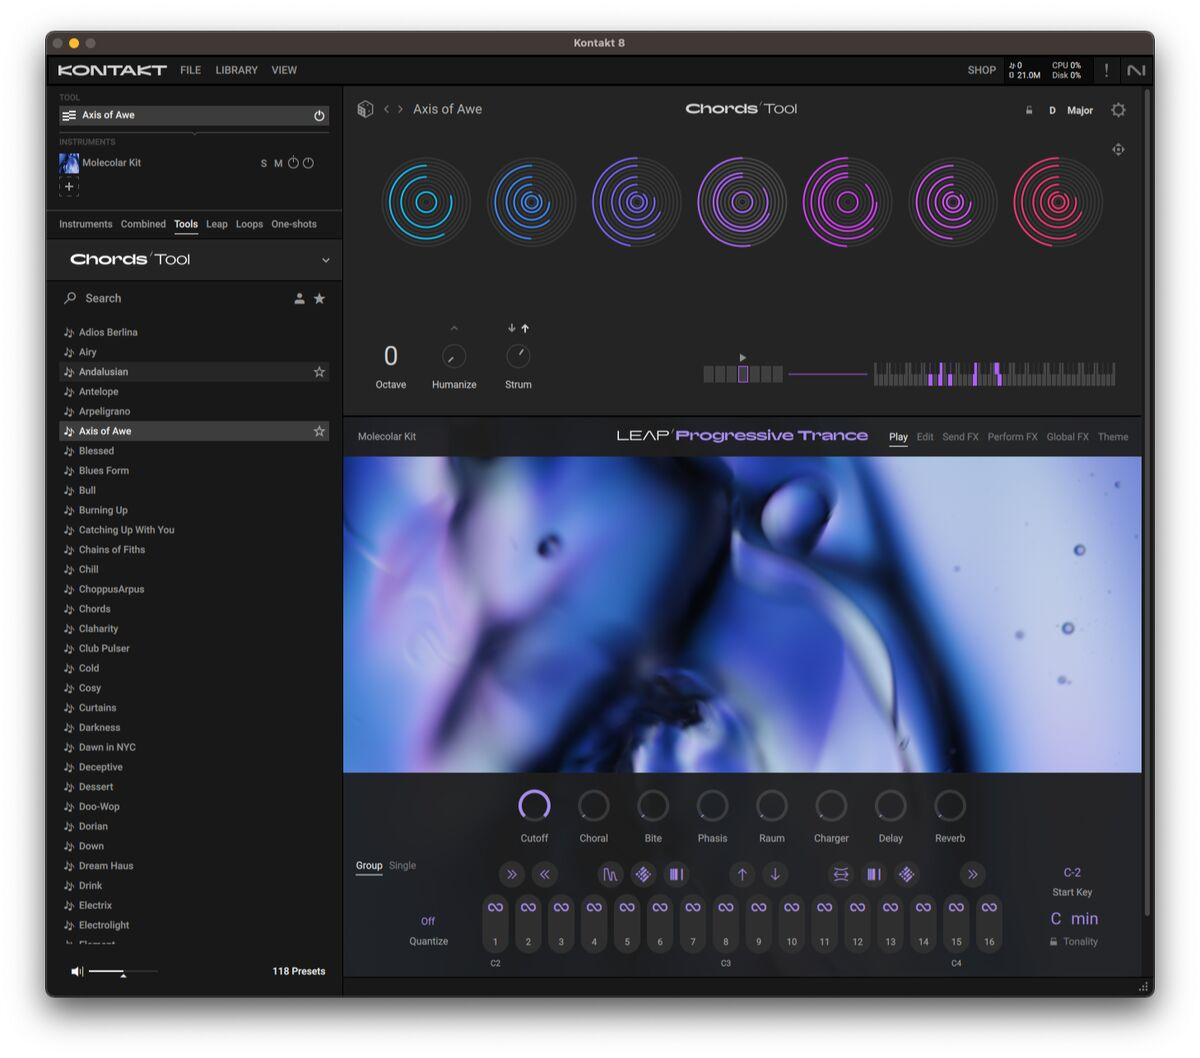Select the Perform FX page
This screenshot has width=1200, height=1058.
tap(1012, 437)
